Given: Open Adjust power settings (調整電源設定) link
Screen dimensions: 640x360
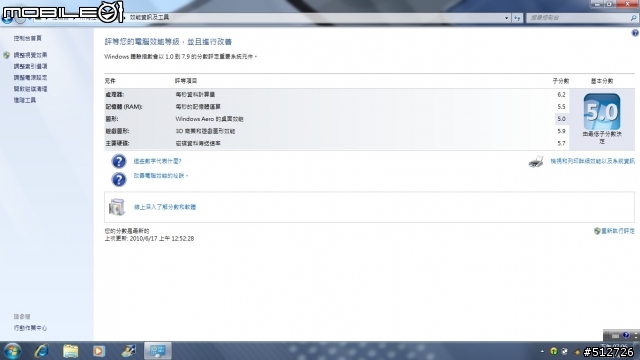Looking at the screenshot, I should (x=31, y=78).
